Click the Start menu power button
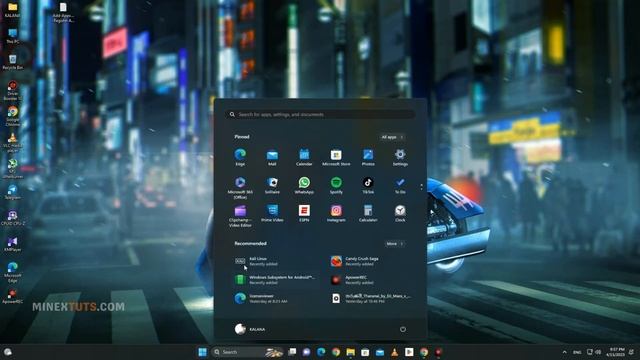Viewport: 640px width, 360px height. click(x=403, y=329)
